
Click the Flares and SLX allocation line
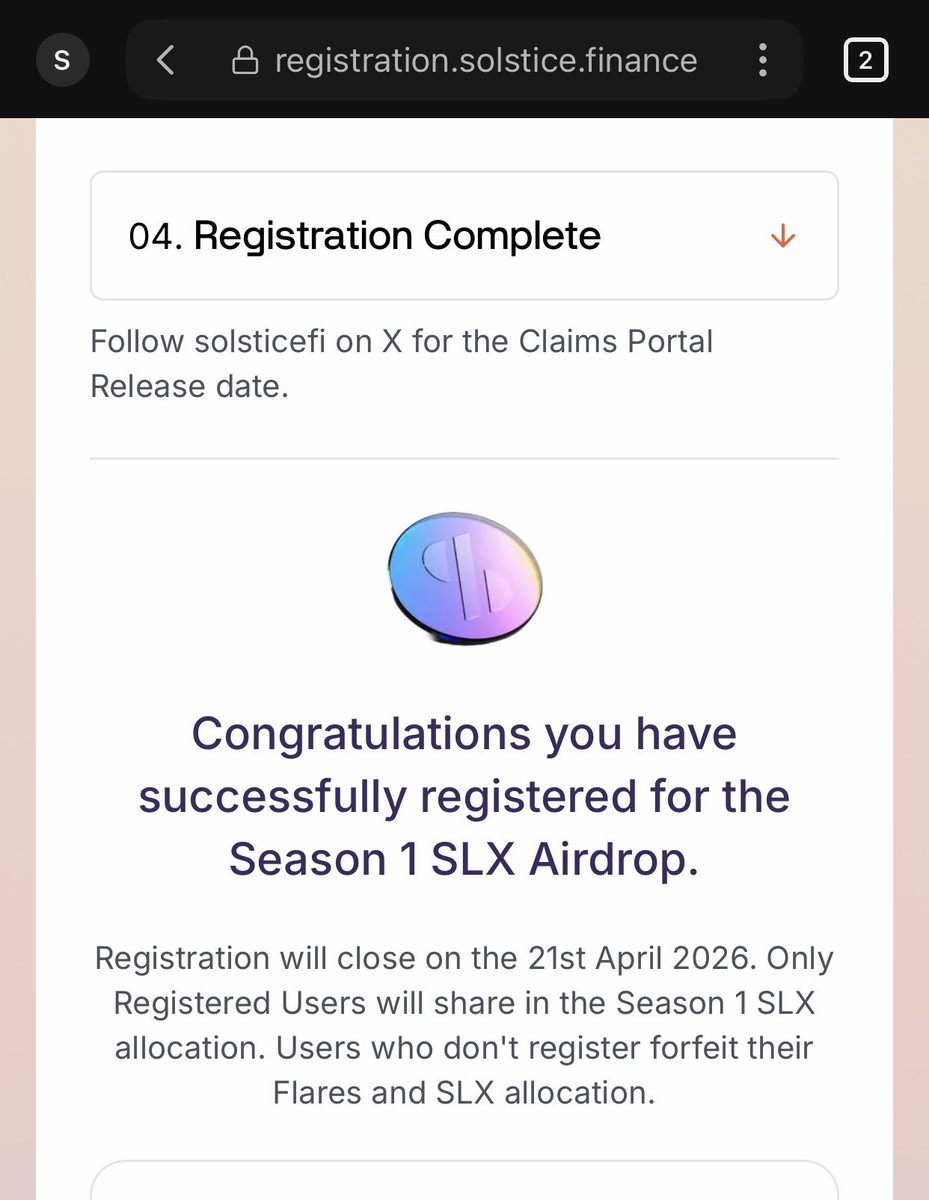[464, 1092]
